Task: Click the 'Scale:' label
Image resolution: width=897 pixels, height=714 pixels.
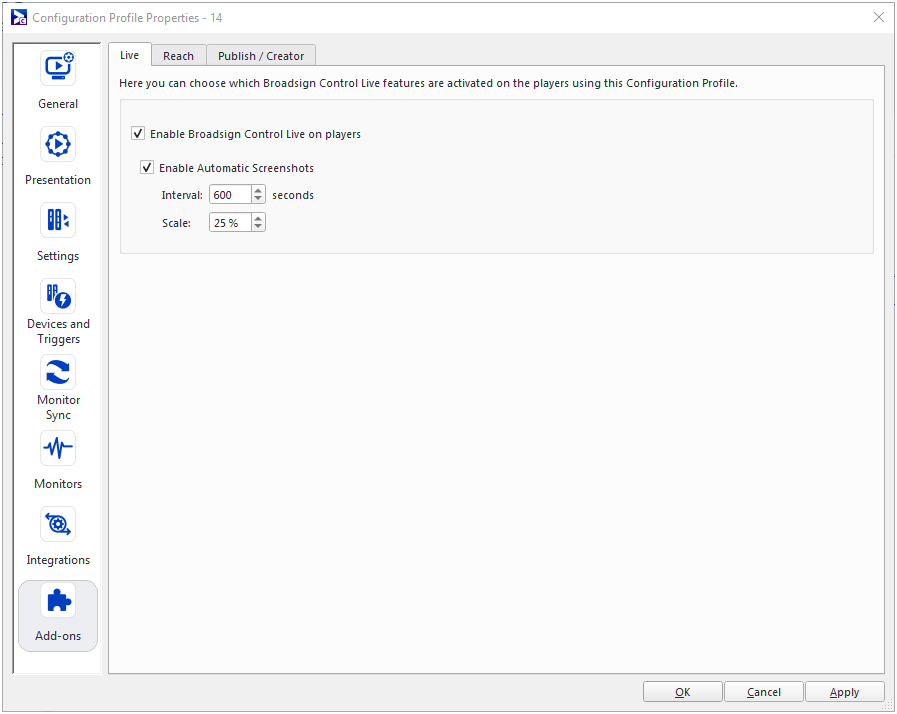Action: coord(176,223)
